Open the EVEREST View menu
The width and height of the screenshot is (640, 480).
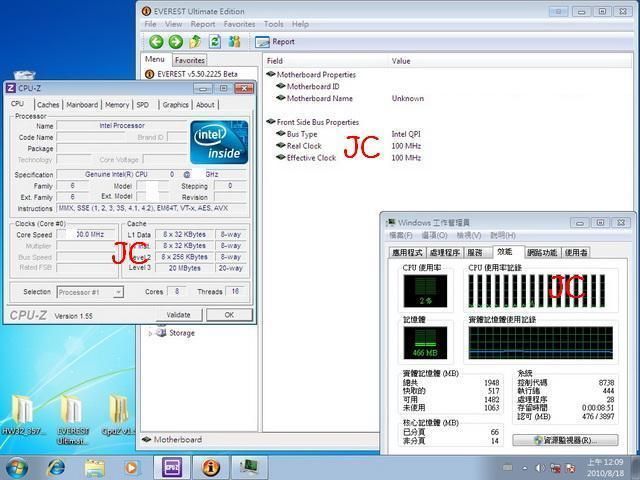click(x=173, y=24)
